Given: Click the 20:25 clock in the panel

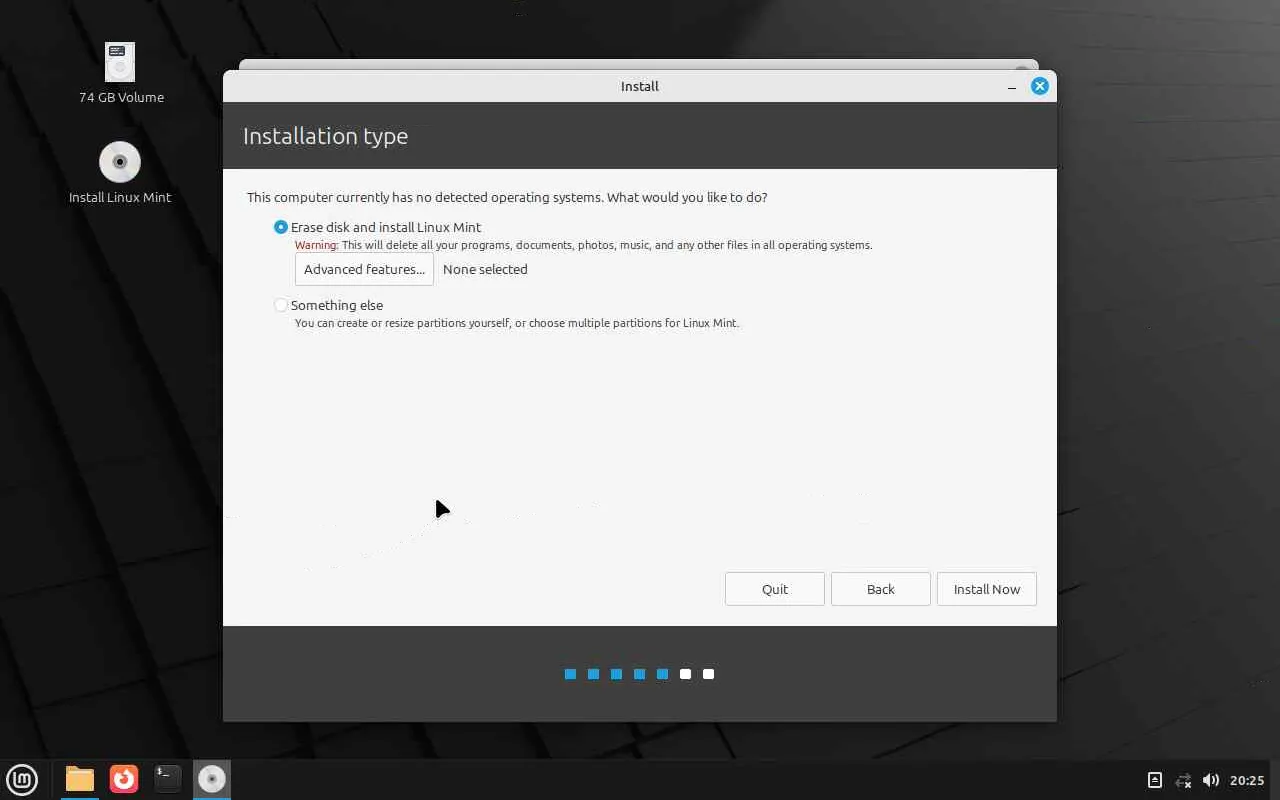Looking at the screenshot, I should pyautogui.click(x=1247, y=780).
